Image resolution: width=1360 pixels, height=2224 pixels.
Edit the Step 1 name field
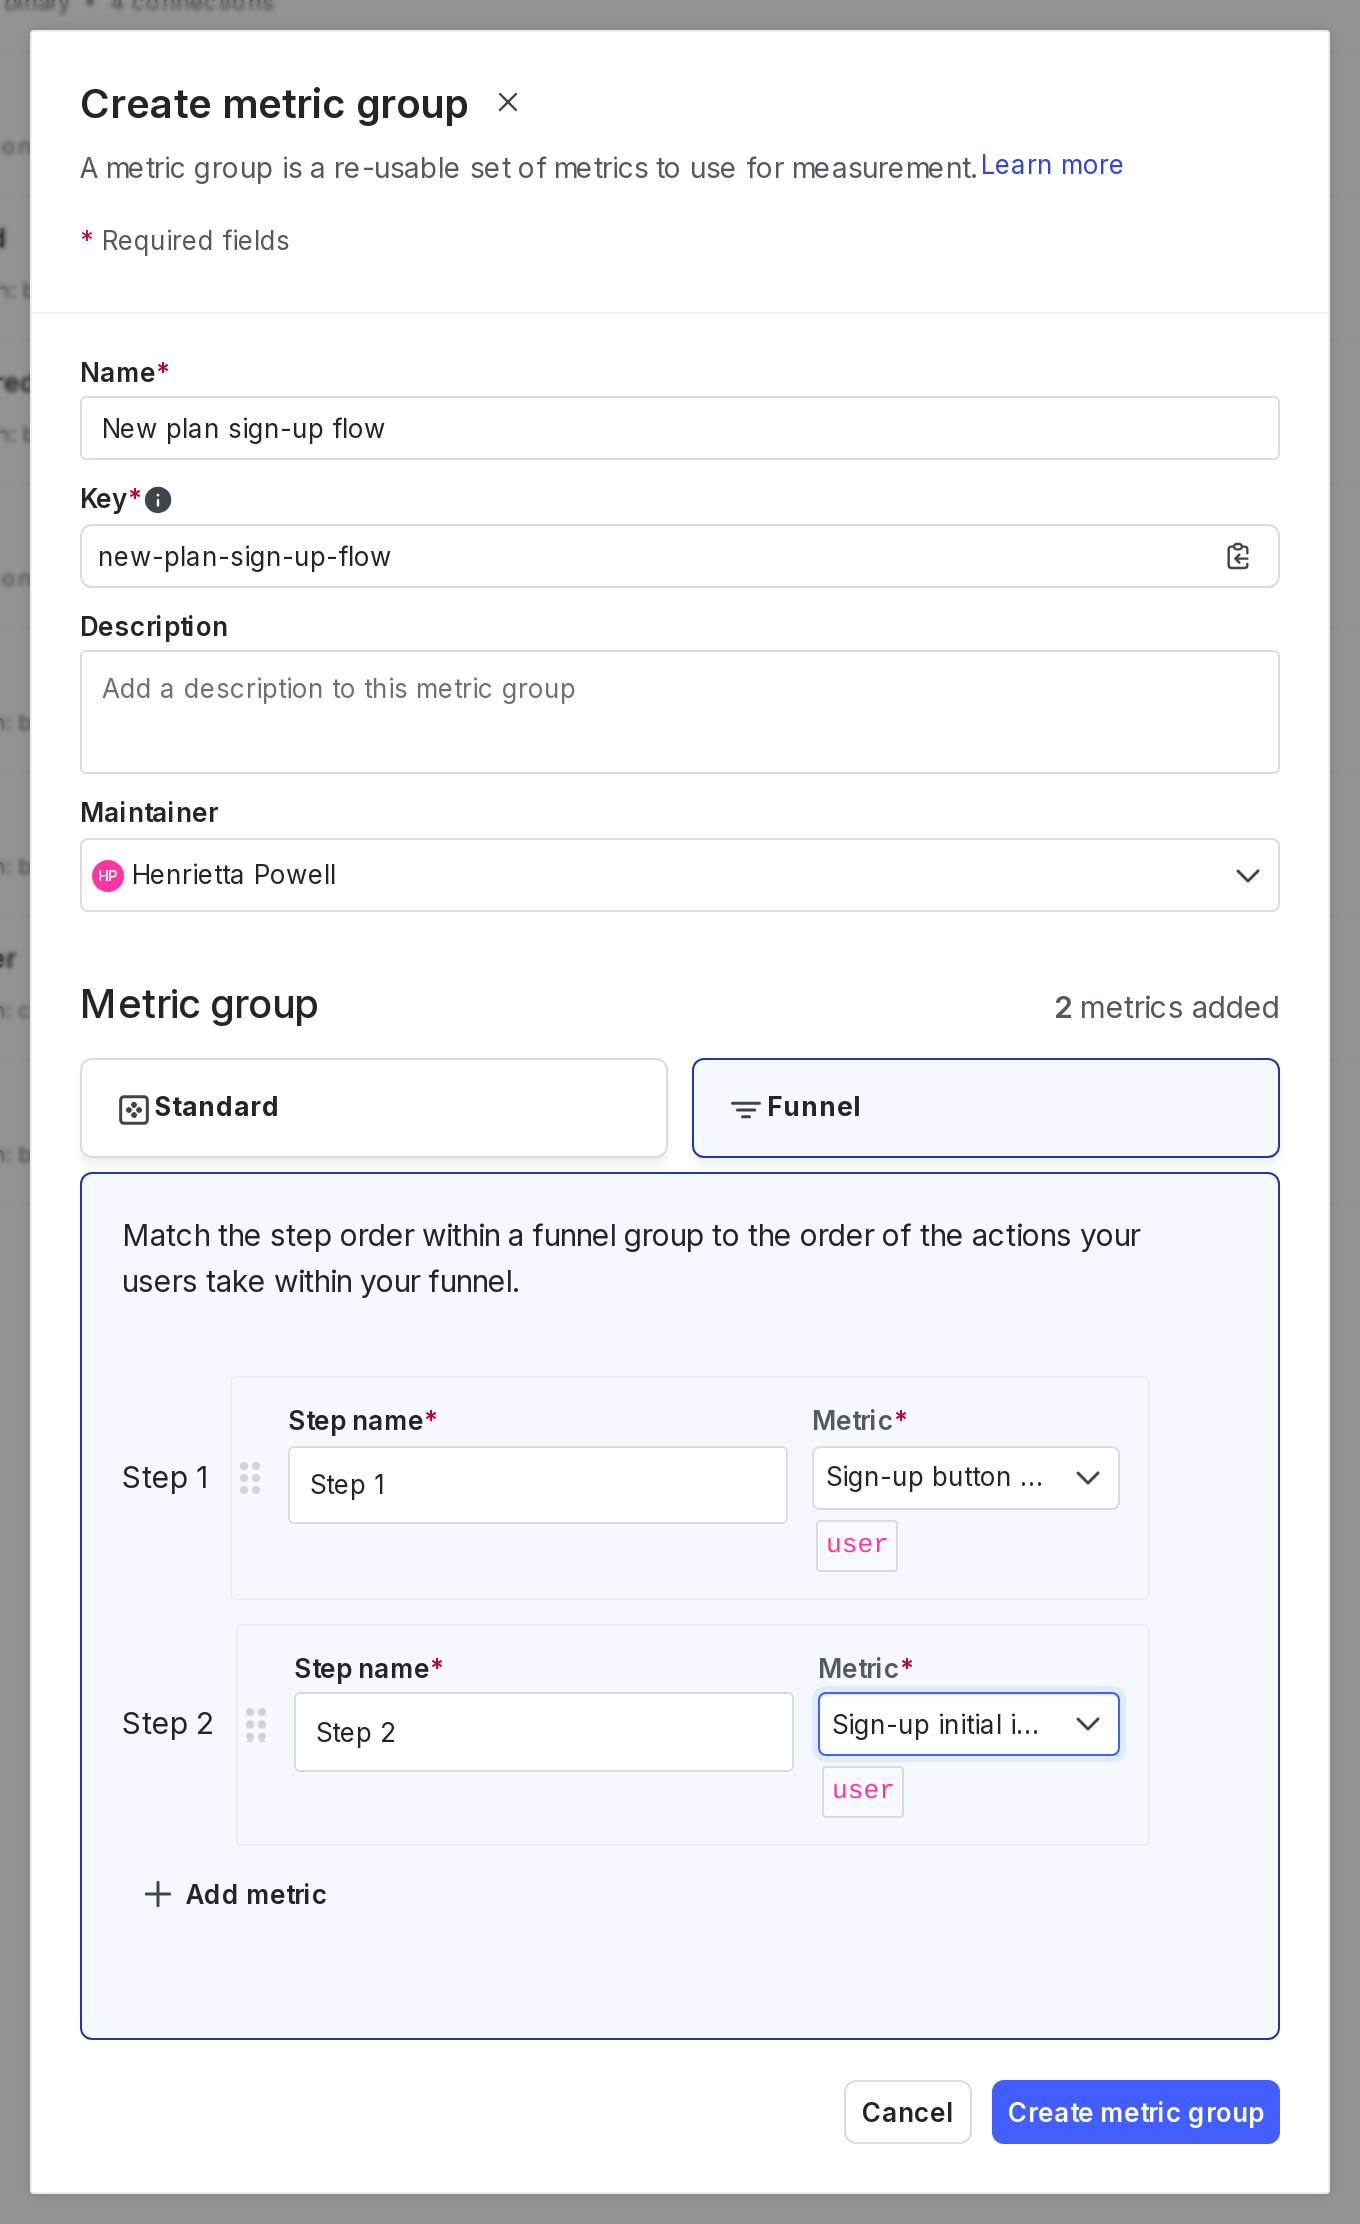tap(538, 1485)
